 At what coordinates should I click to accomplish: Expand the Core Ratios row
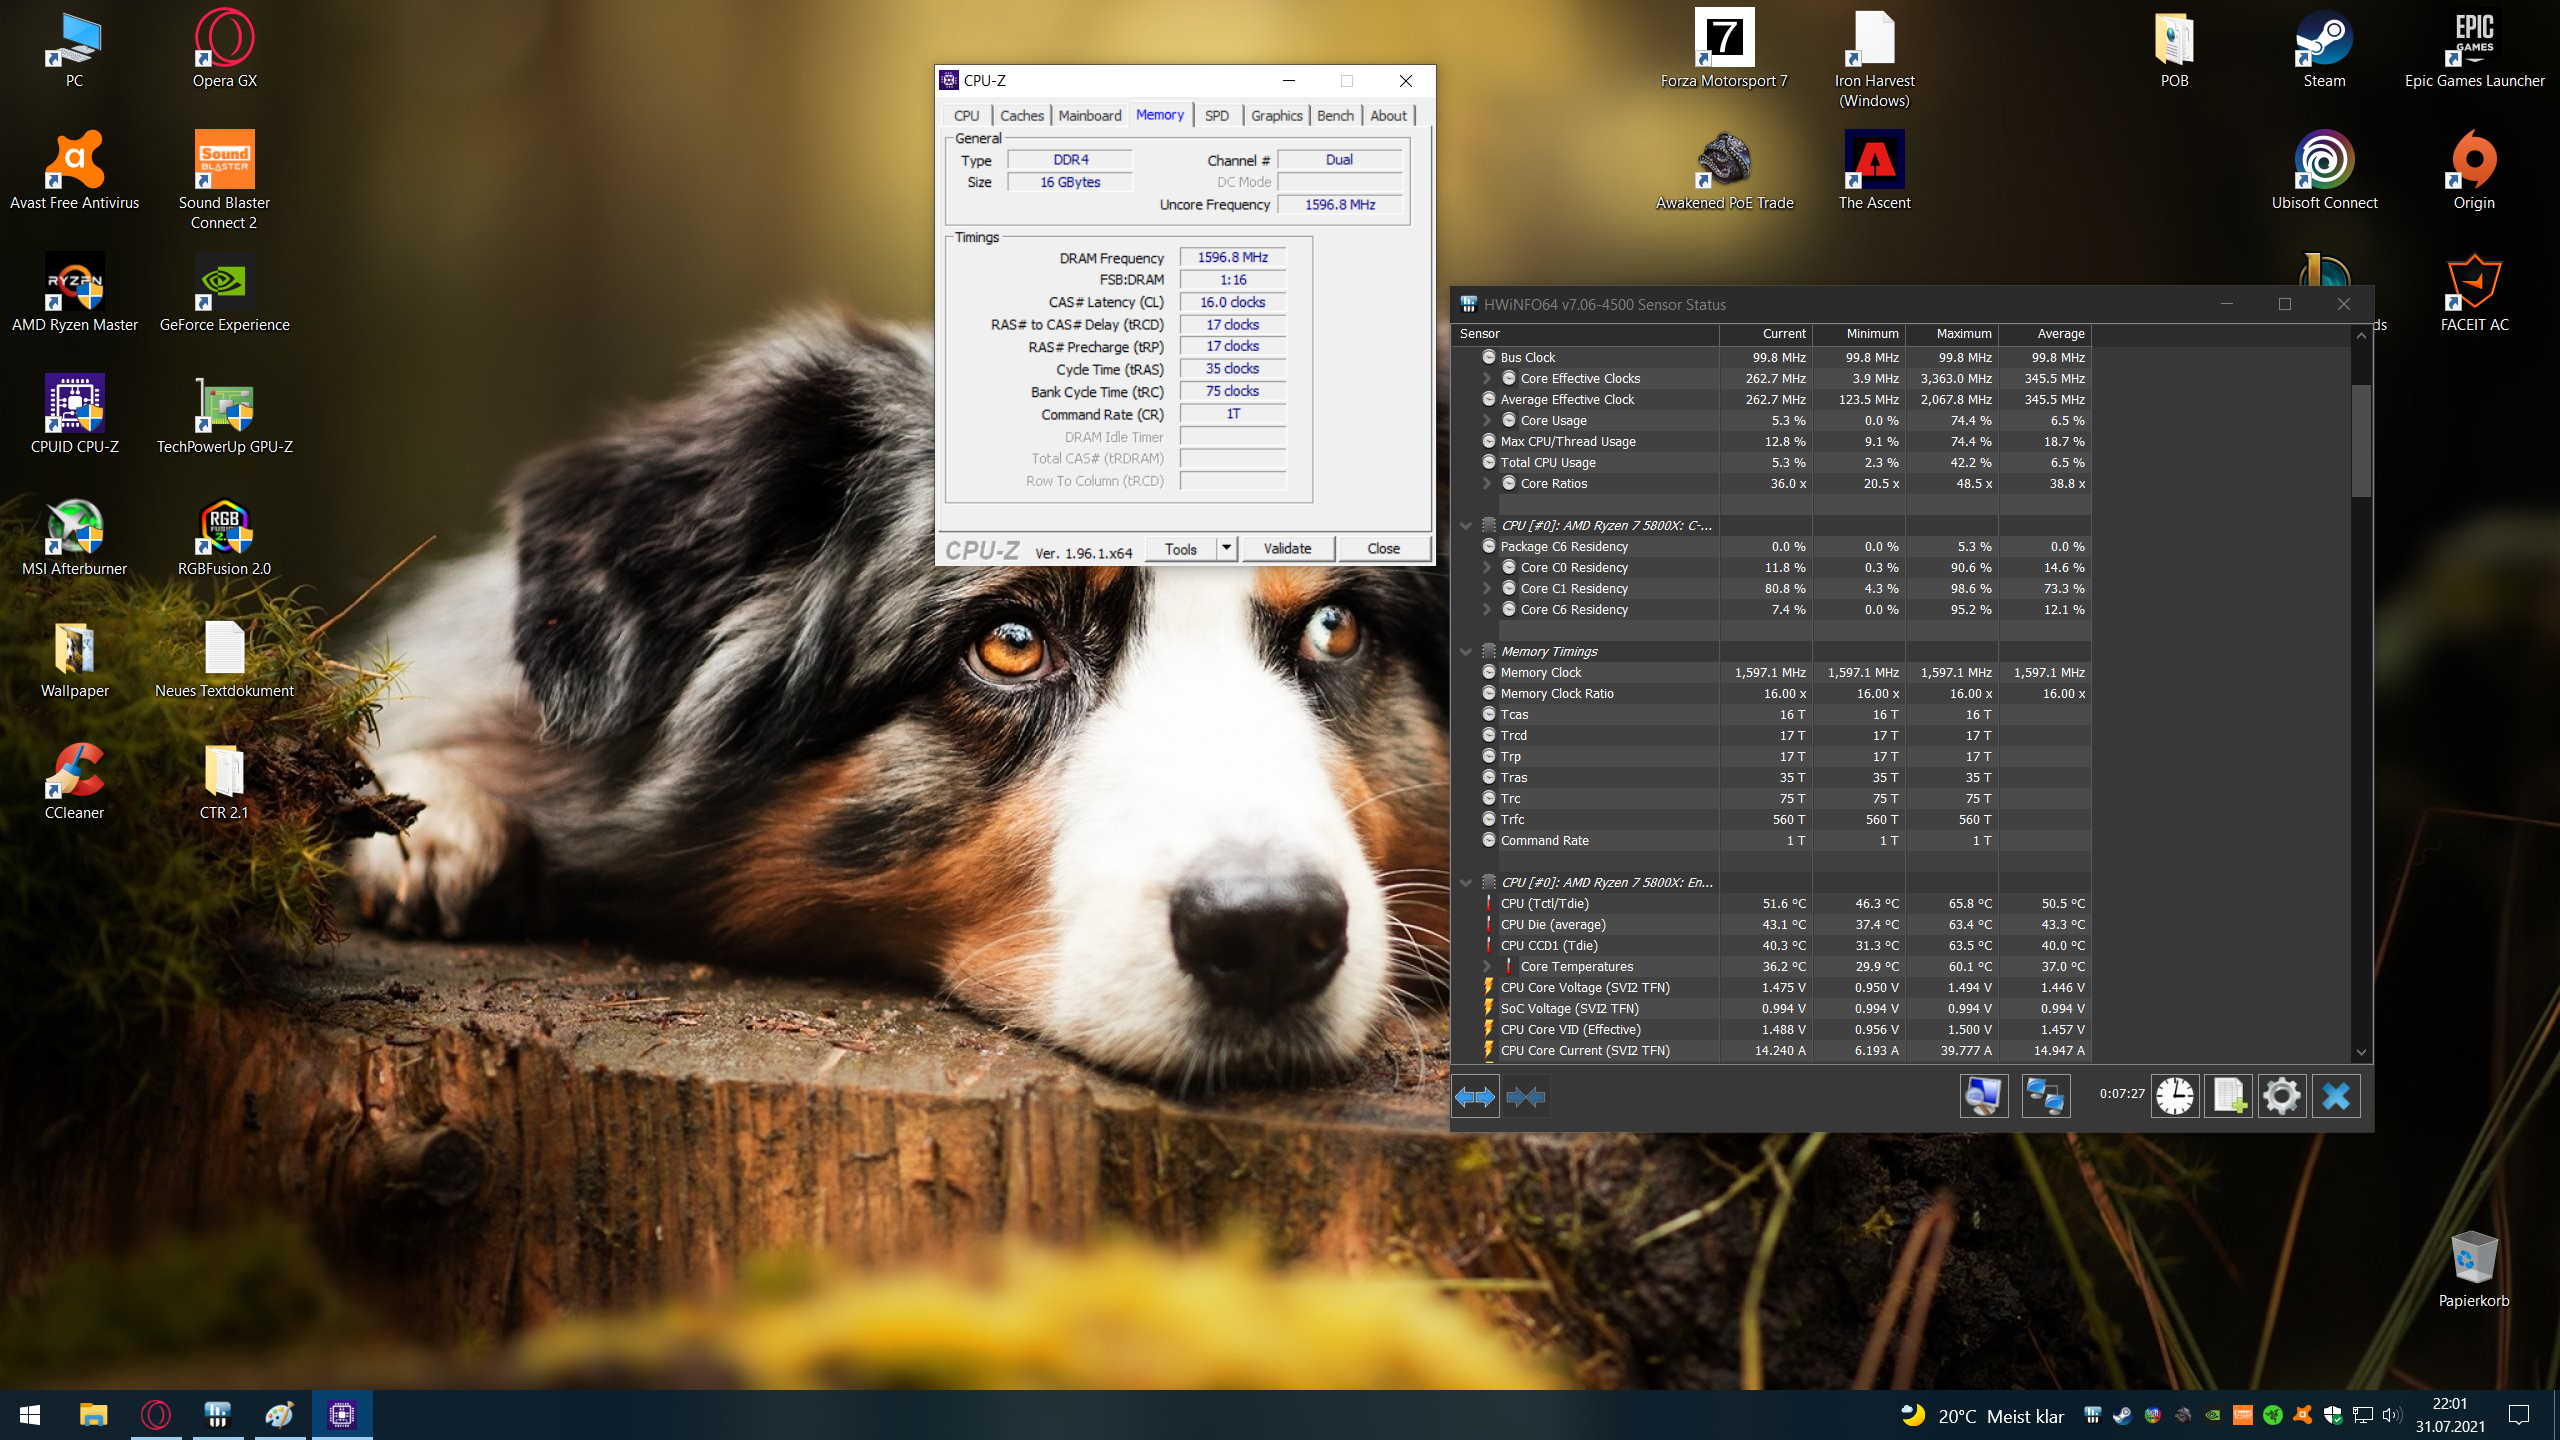[x=1487, y=483]
